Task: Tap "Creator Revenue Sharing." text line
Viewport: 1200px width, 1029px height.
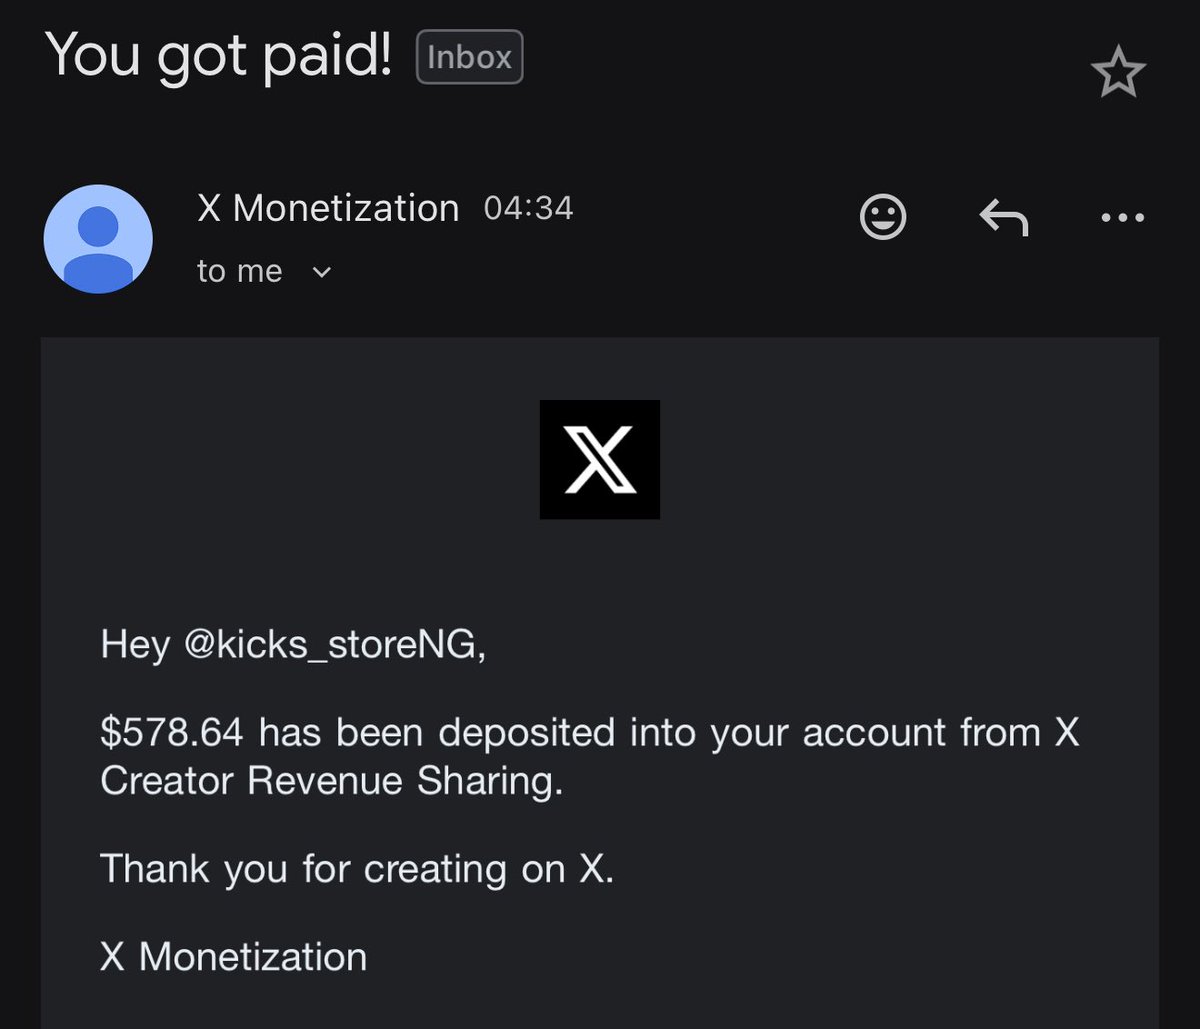Action: click(x=332, y=782)
